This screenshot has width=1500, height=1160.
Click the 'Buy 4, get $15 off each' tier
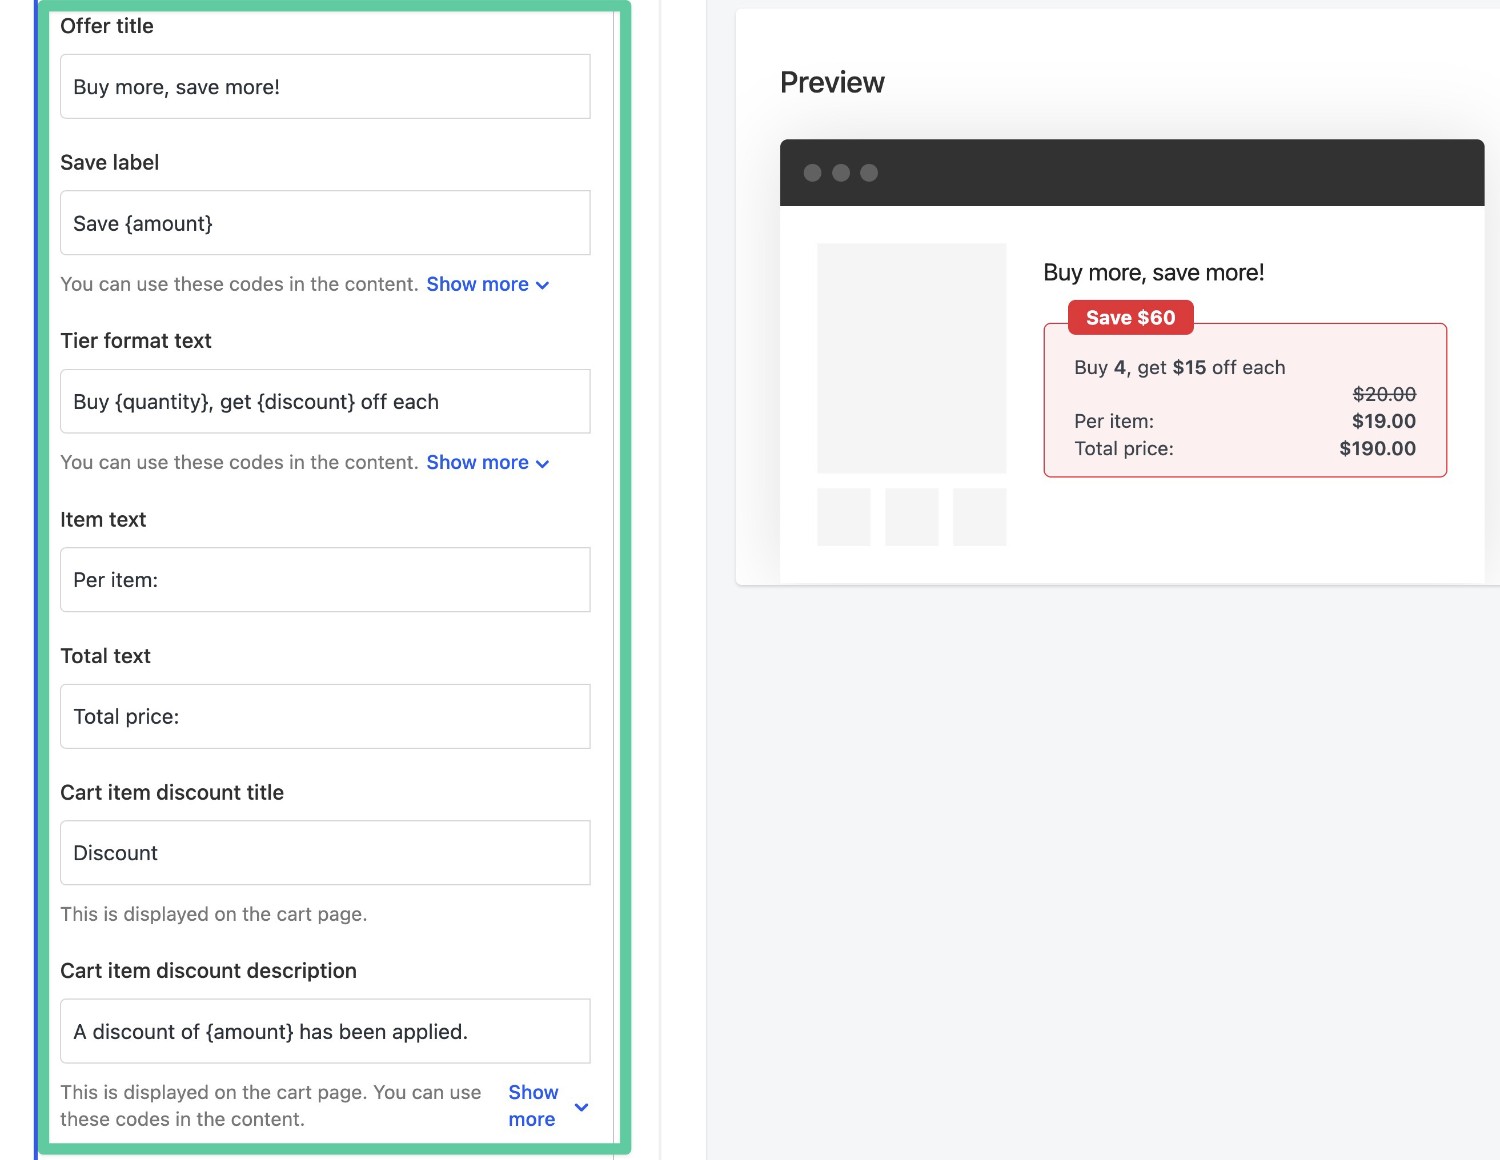1180,367
